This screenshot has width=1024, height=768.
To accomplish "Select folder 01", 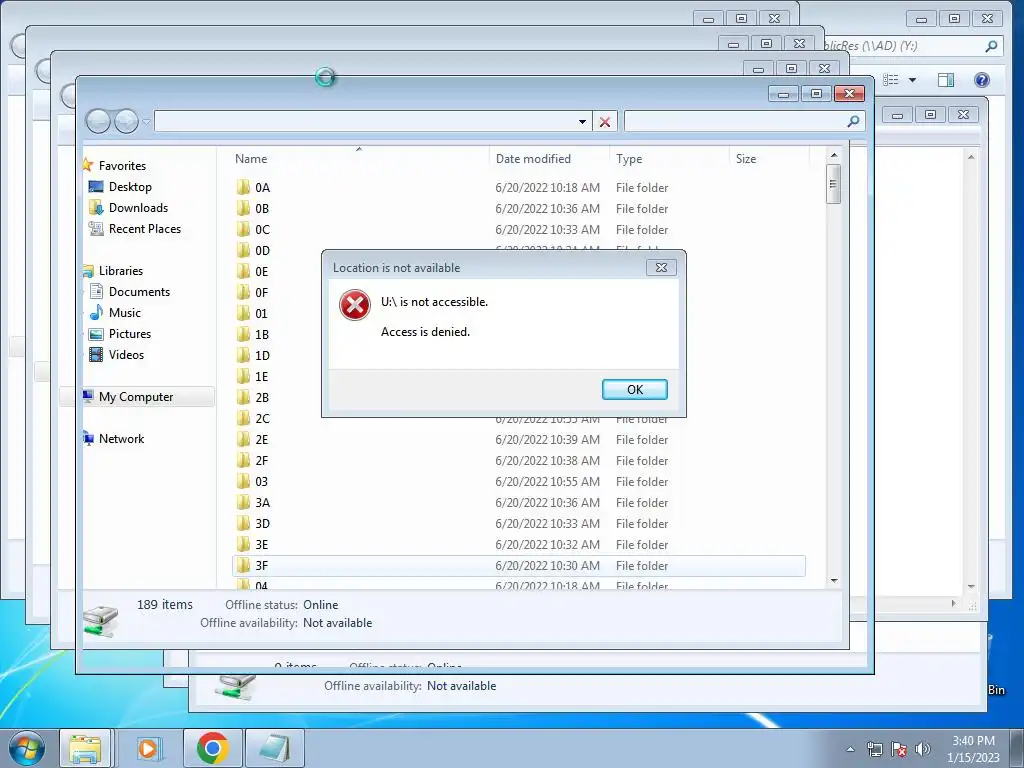I will pos(261,313).
